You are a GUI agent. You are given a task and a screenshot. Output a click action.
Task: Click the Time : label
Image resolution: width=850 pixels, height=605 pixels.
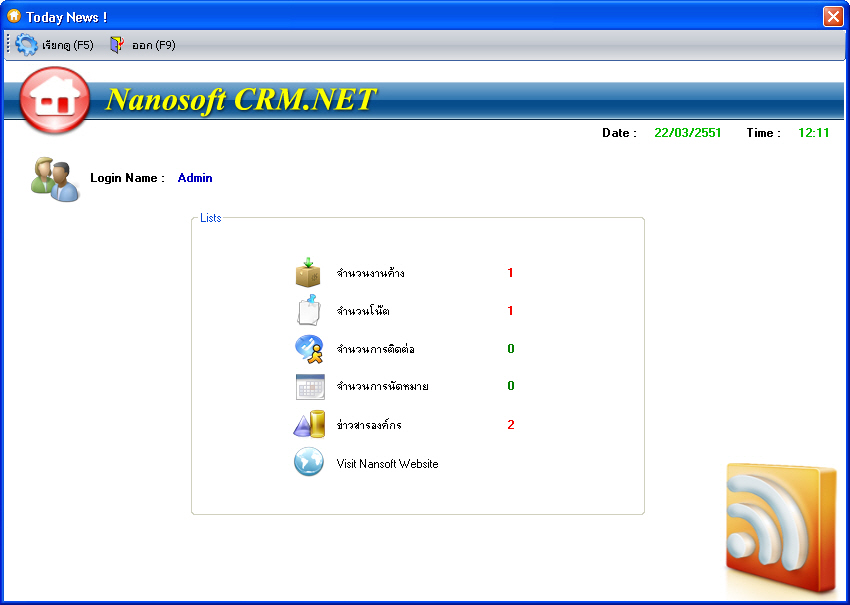763,133
